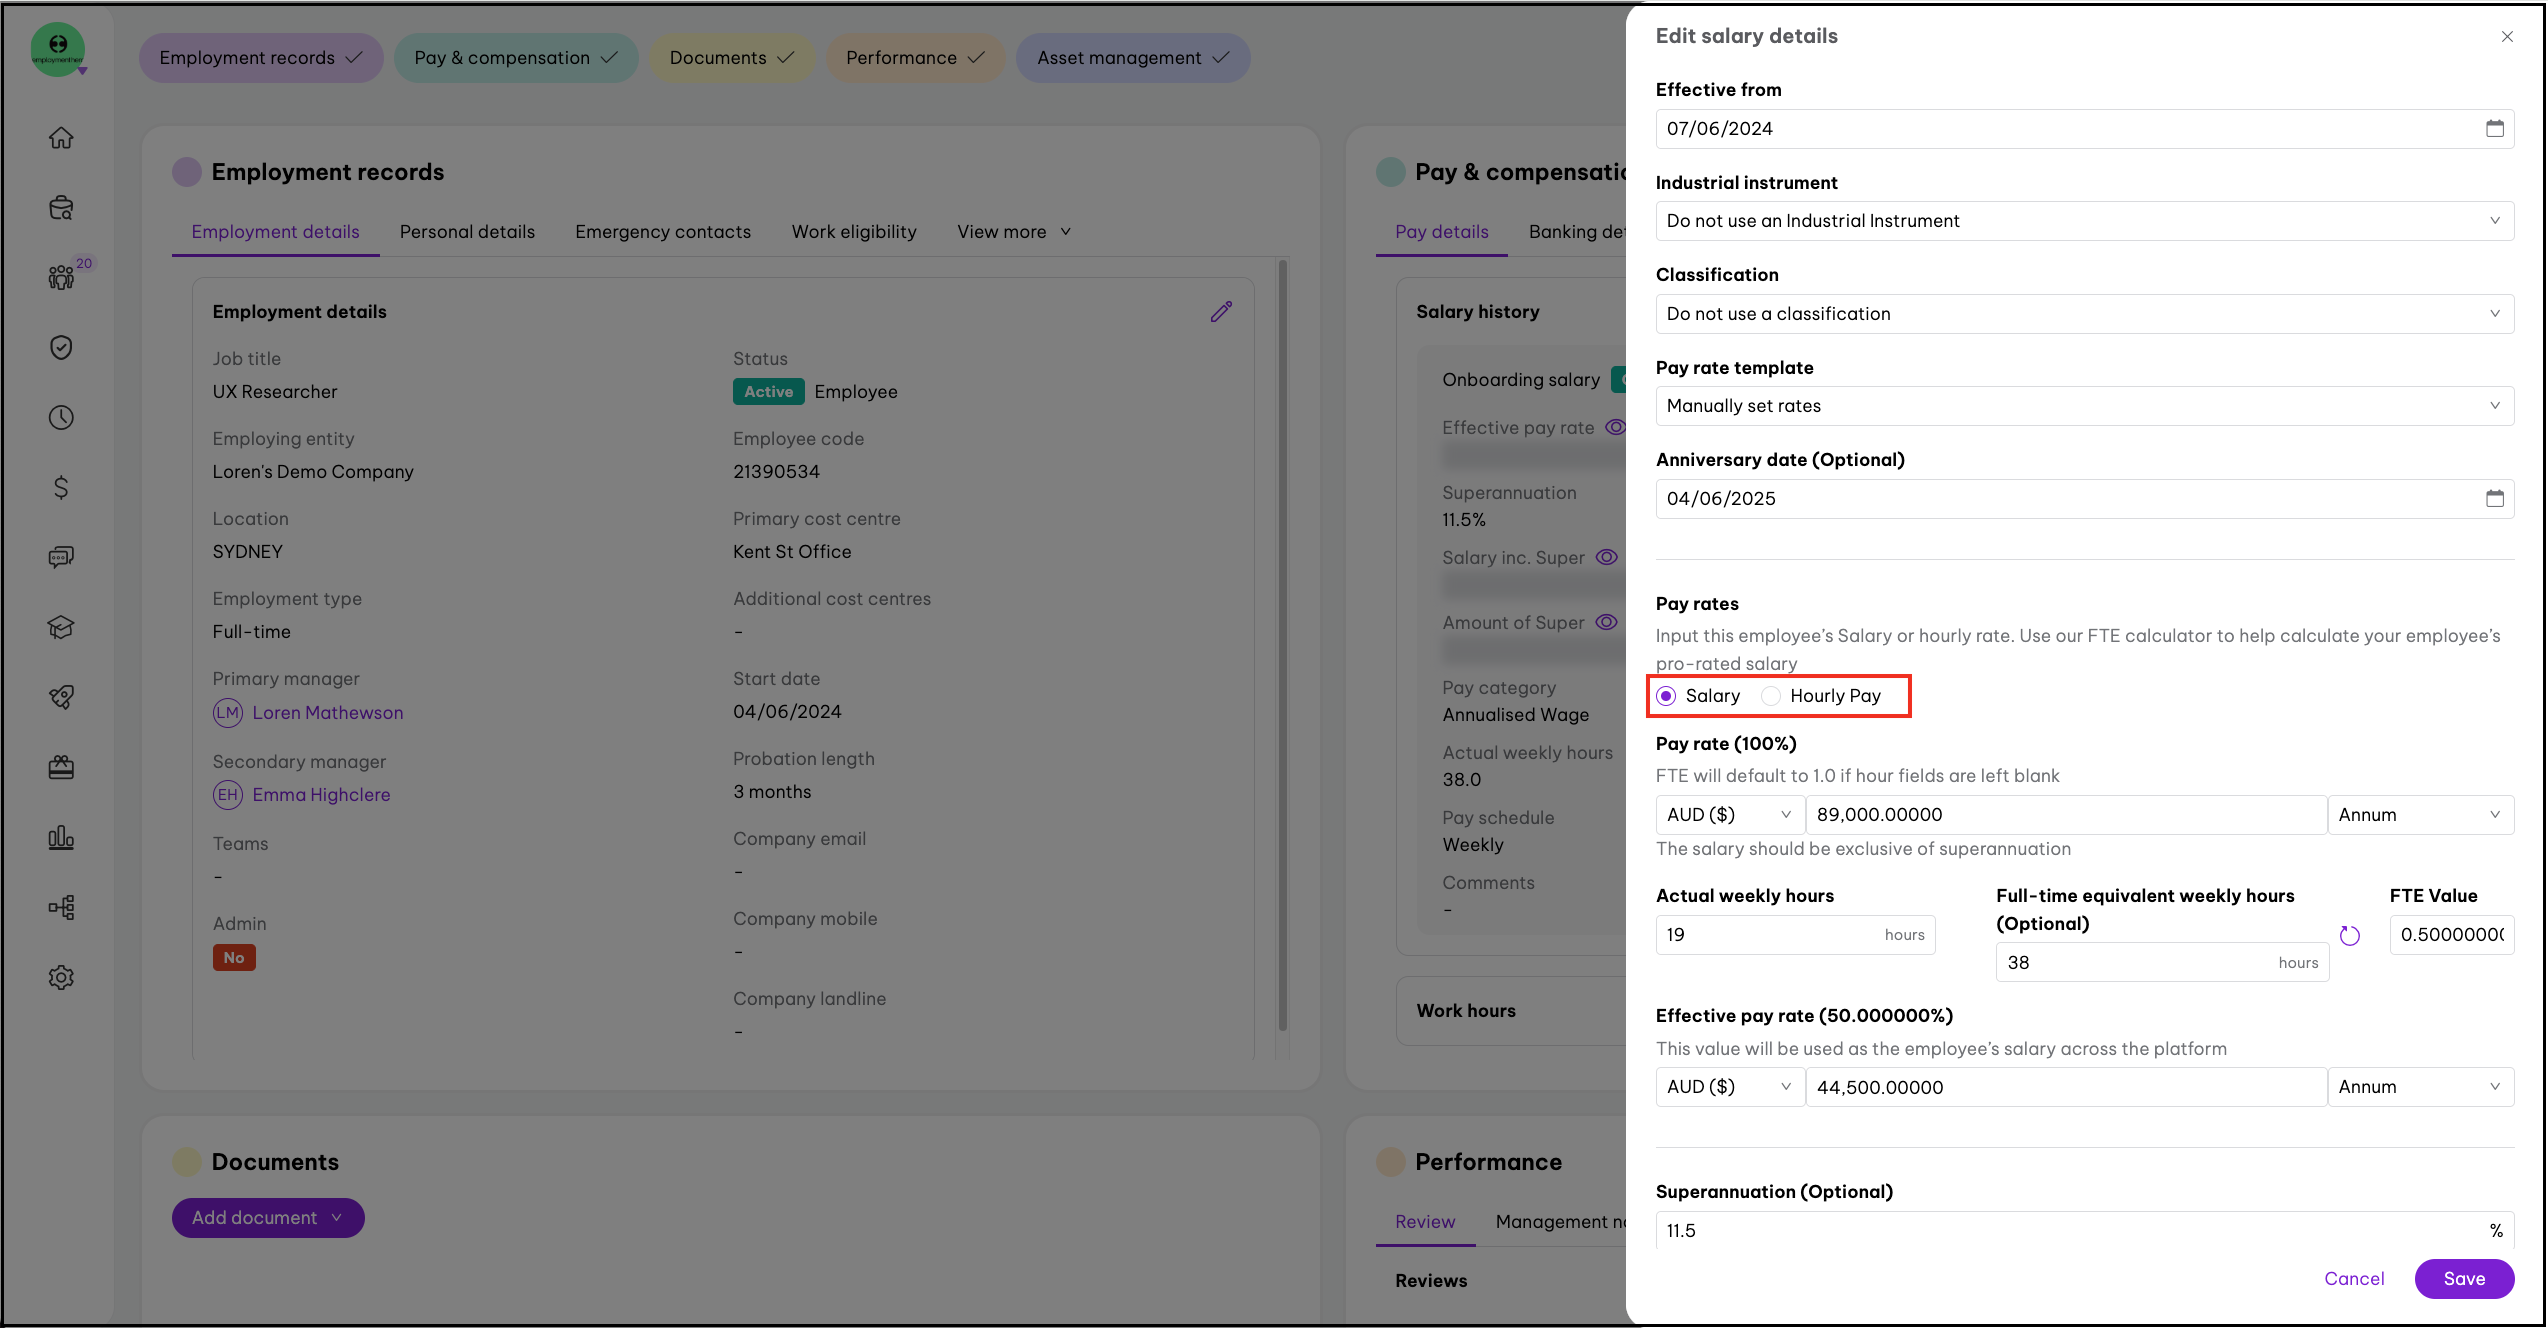This screenshot has width=2548, height=1328.
Task: Click the Save button
Action: point(2464,1279)
